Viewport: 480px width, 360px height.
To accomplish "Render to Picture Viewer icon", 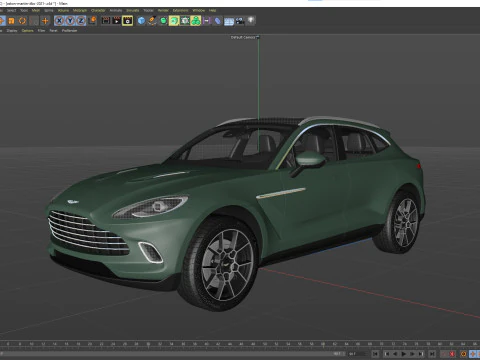I will click(117, 21).
